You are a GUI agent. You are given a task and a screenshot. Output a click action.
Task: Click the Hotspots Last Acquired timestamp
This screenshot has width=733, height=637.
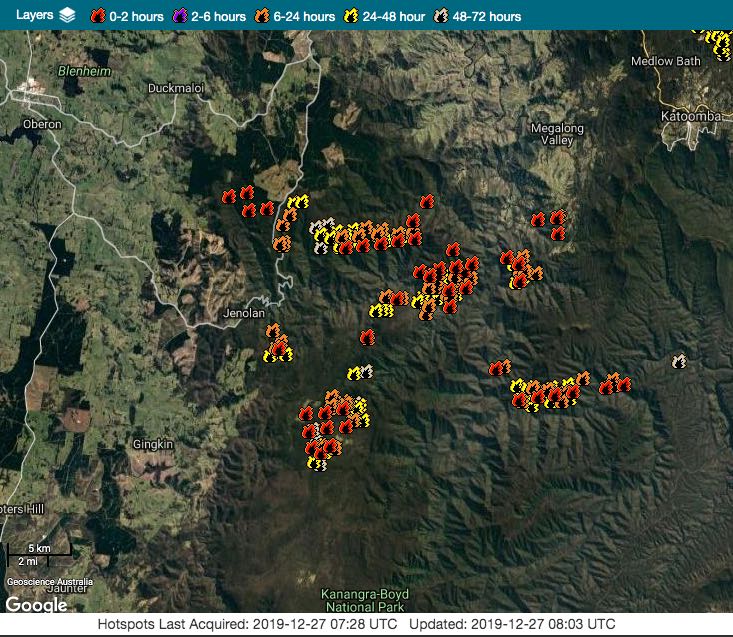point(247,624)
